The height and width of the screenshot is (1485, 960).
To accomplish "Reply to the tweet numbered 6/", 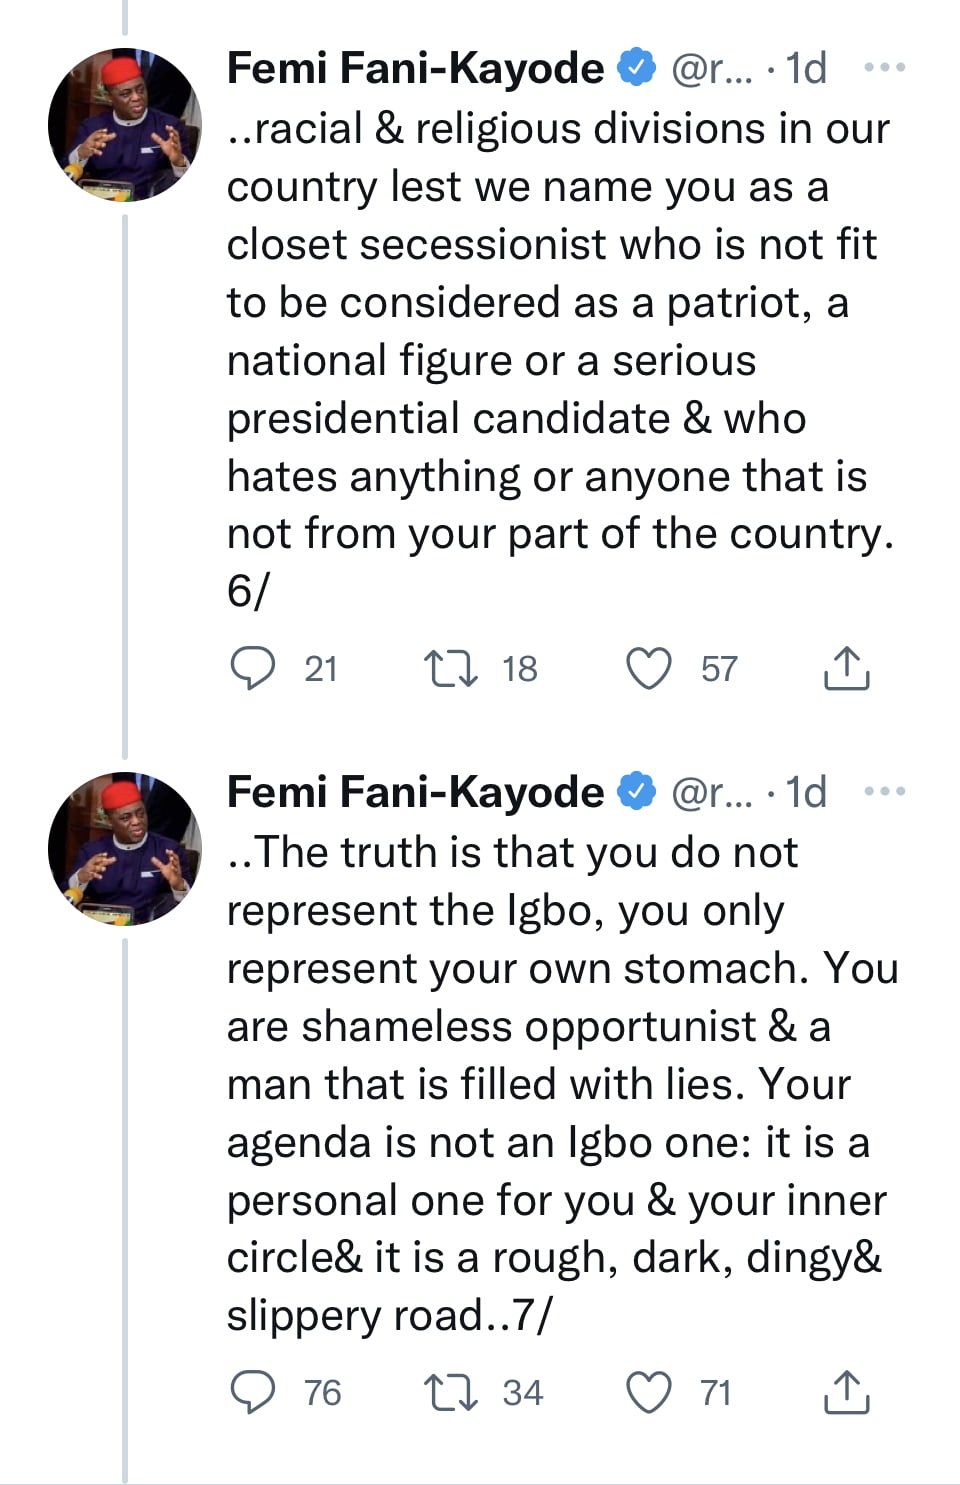I will 252,668.
